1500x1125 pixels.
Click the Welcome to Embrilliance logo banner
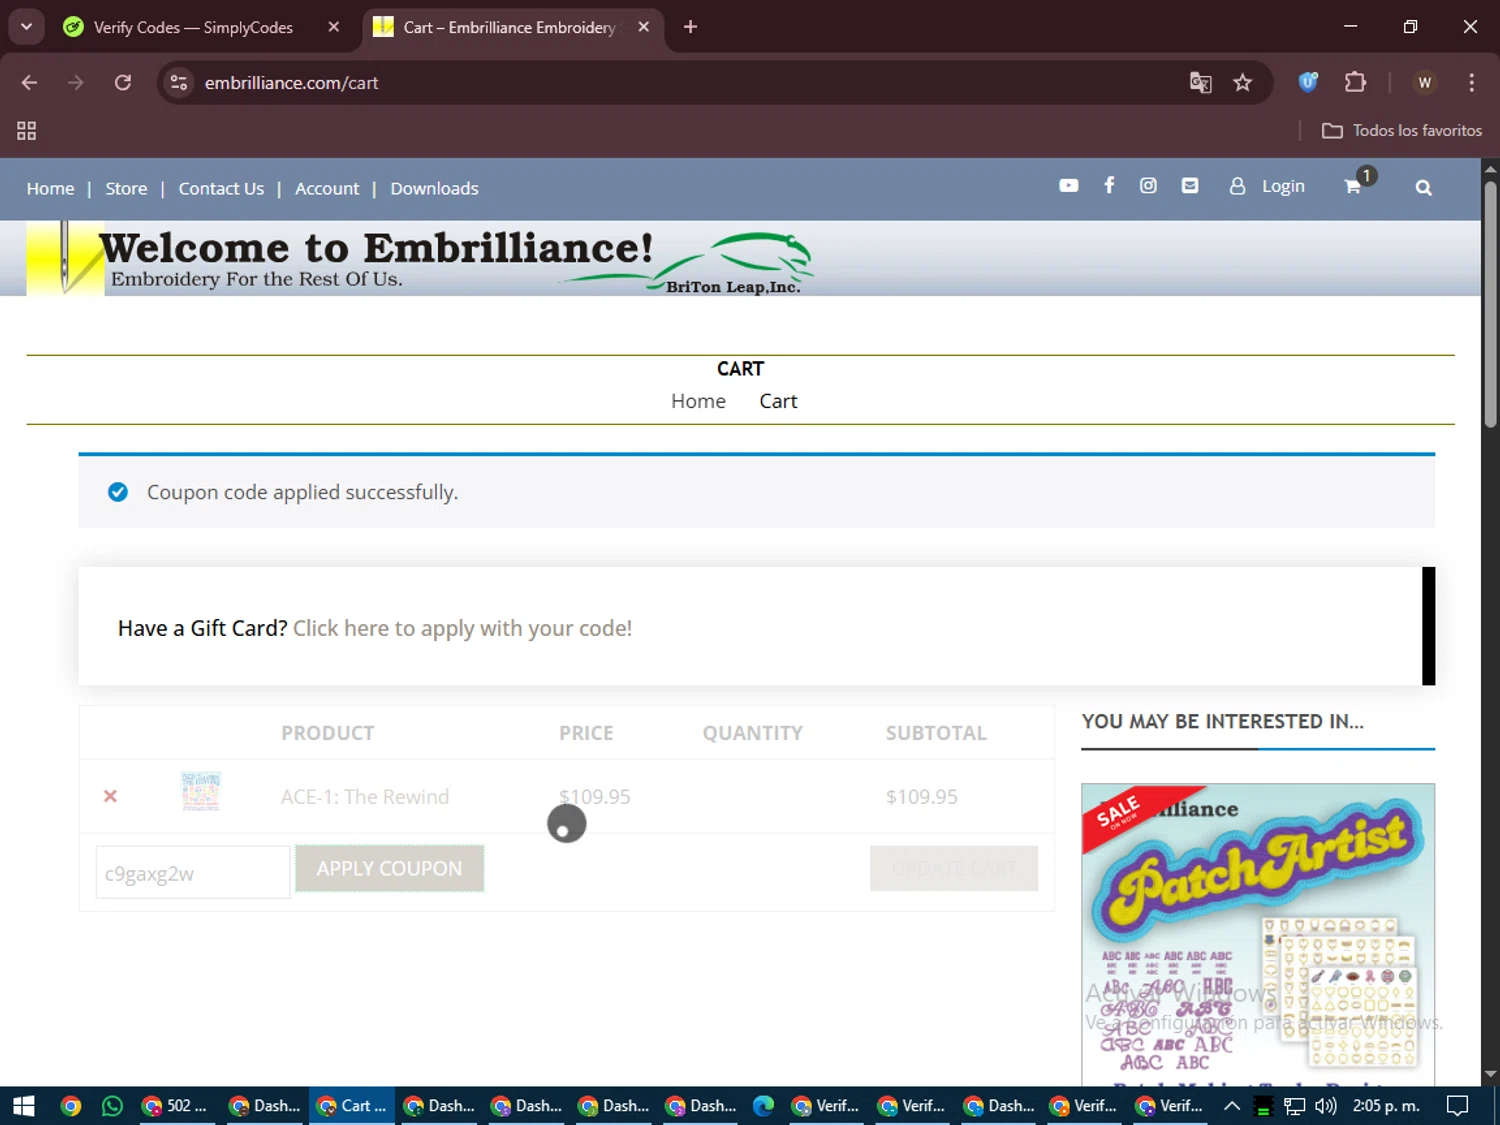[420, 260]
